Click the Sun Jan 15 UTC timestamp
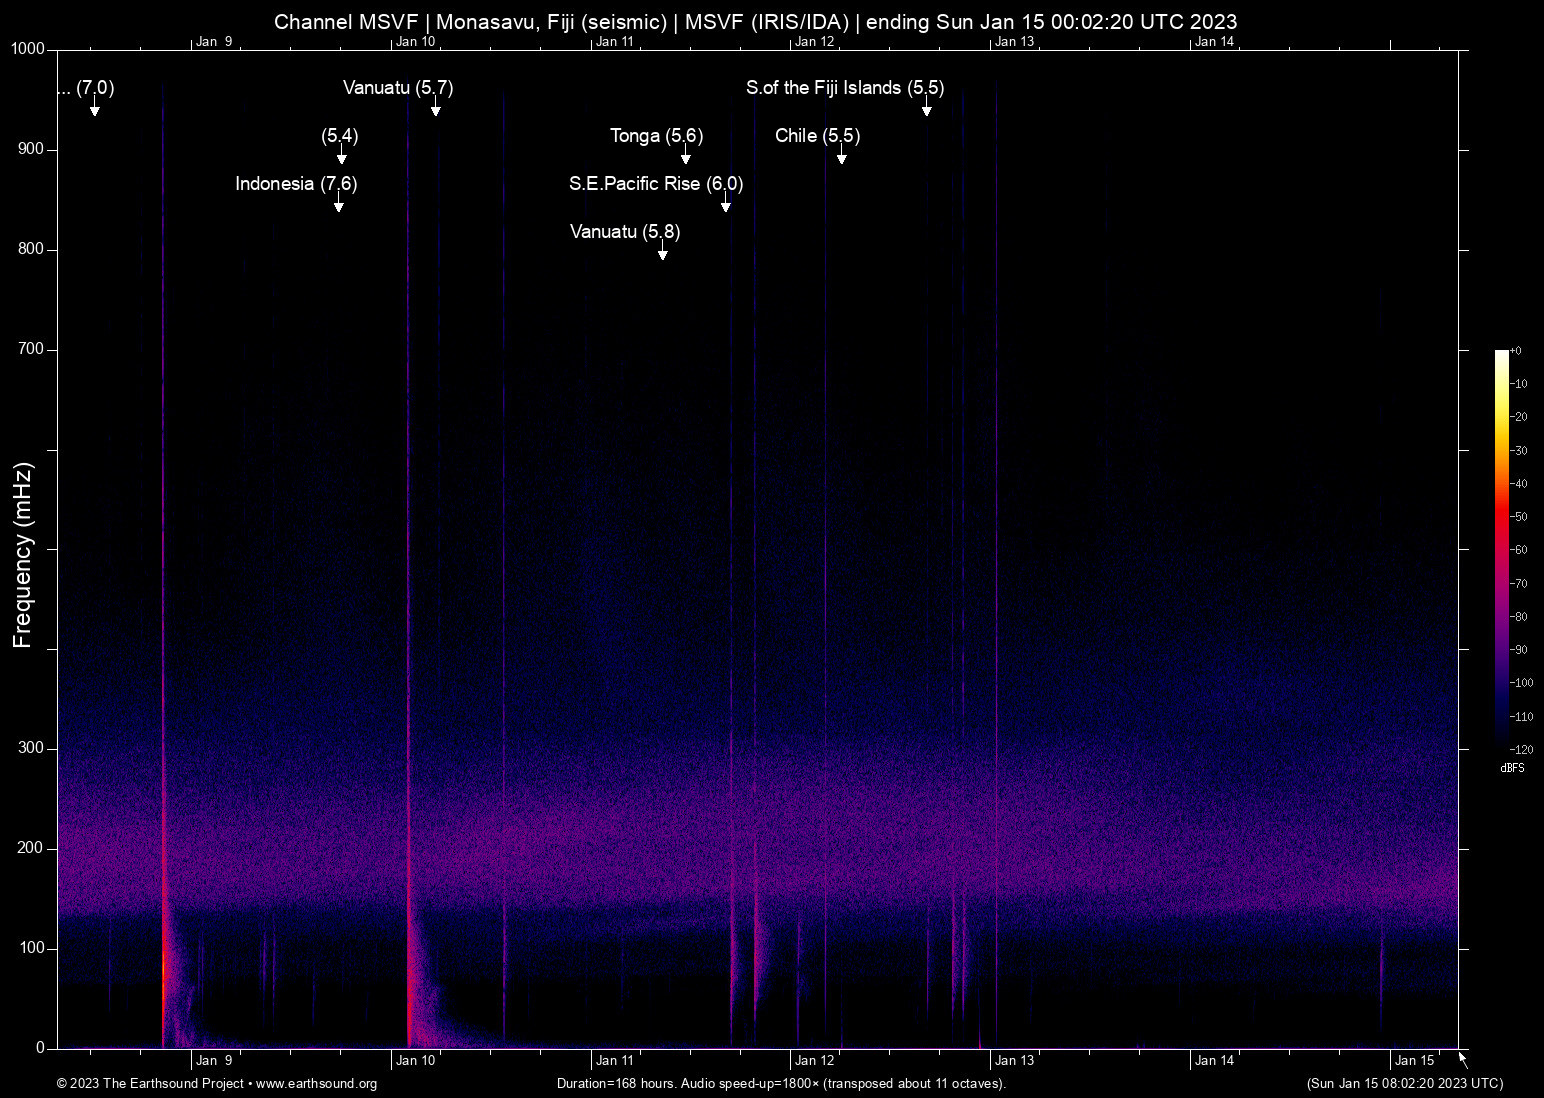 (x=1404, y=1084)
